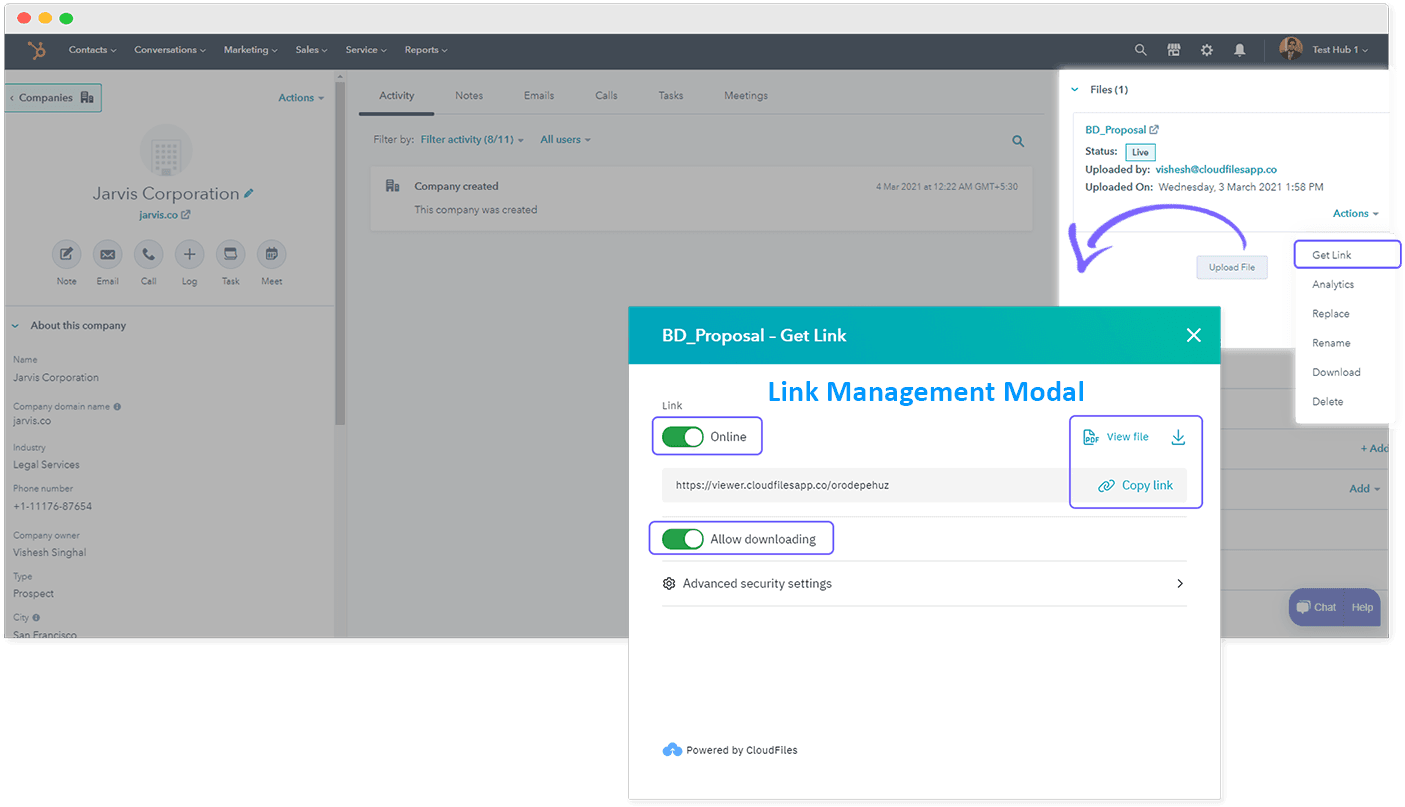
Task: Click the Help widget button
Action: [x=1363, y=607]
